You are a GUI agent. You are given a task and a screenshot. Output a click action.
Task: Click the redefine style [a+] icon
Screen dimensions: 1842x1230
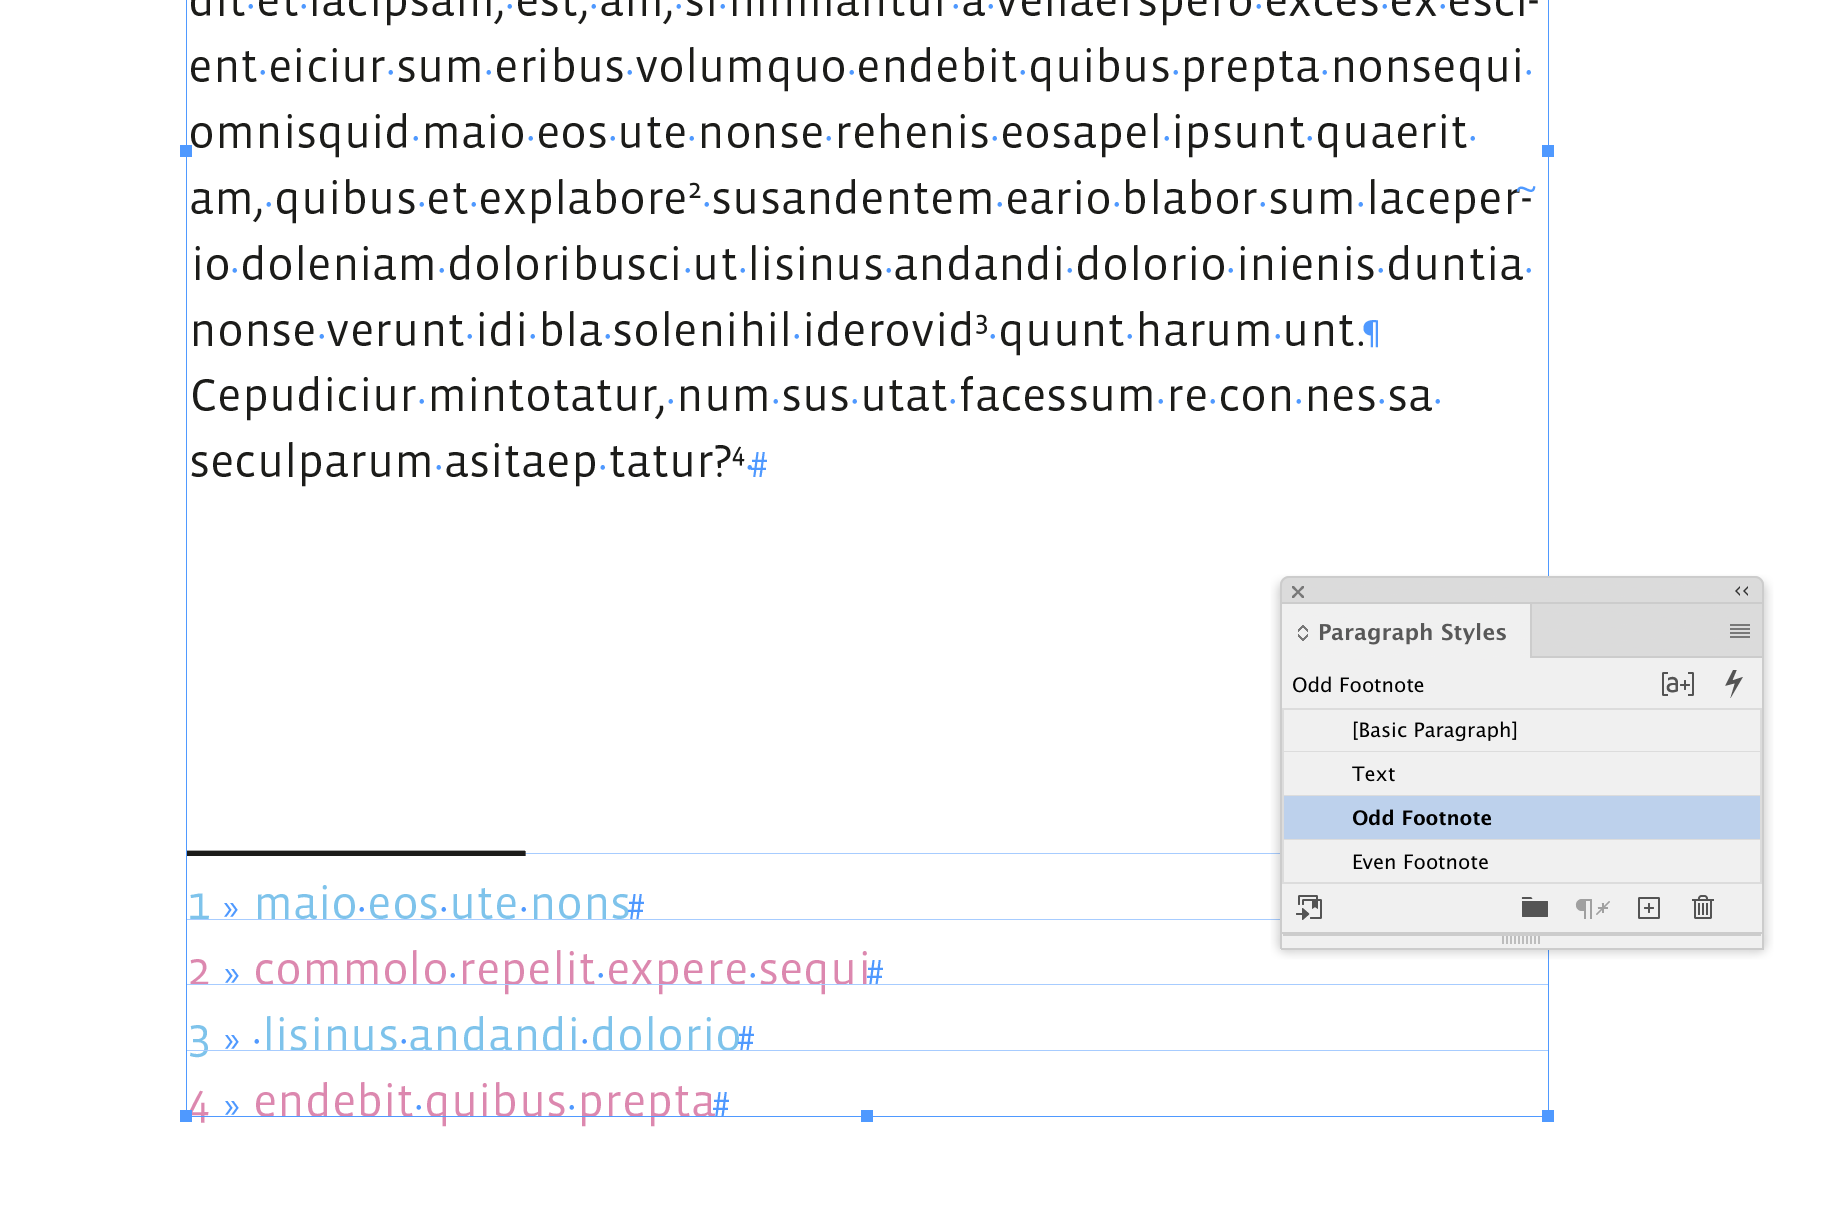pos(1676,684)
